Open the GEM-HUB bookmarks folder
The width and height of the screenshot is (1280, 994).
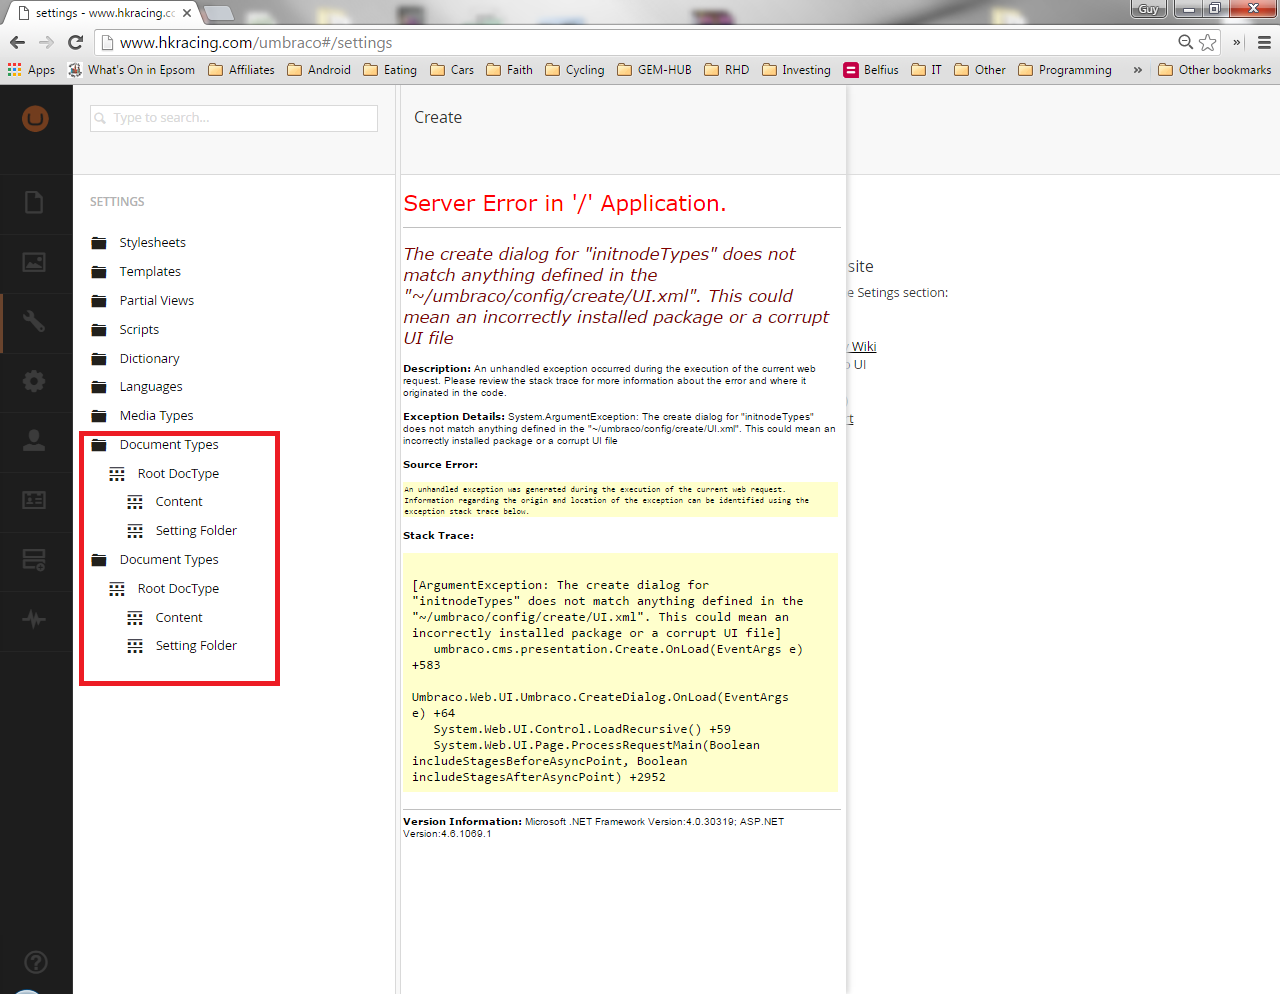(654, 70)
